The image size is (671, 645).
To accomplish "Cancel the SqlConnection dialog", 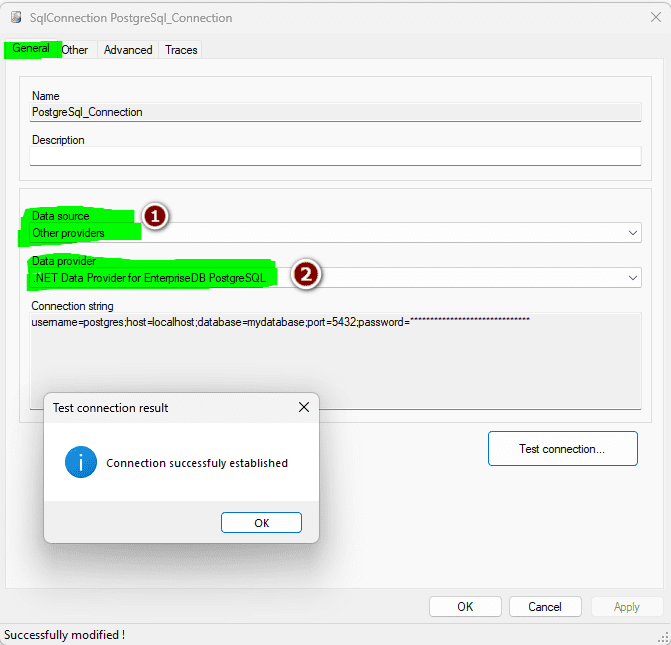I will point(545,606).
